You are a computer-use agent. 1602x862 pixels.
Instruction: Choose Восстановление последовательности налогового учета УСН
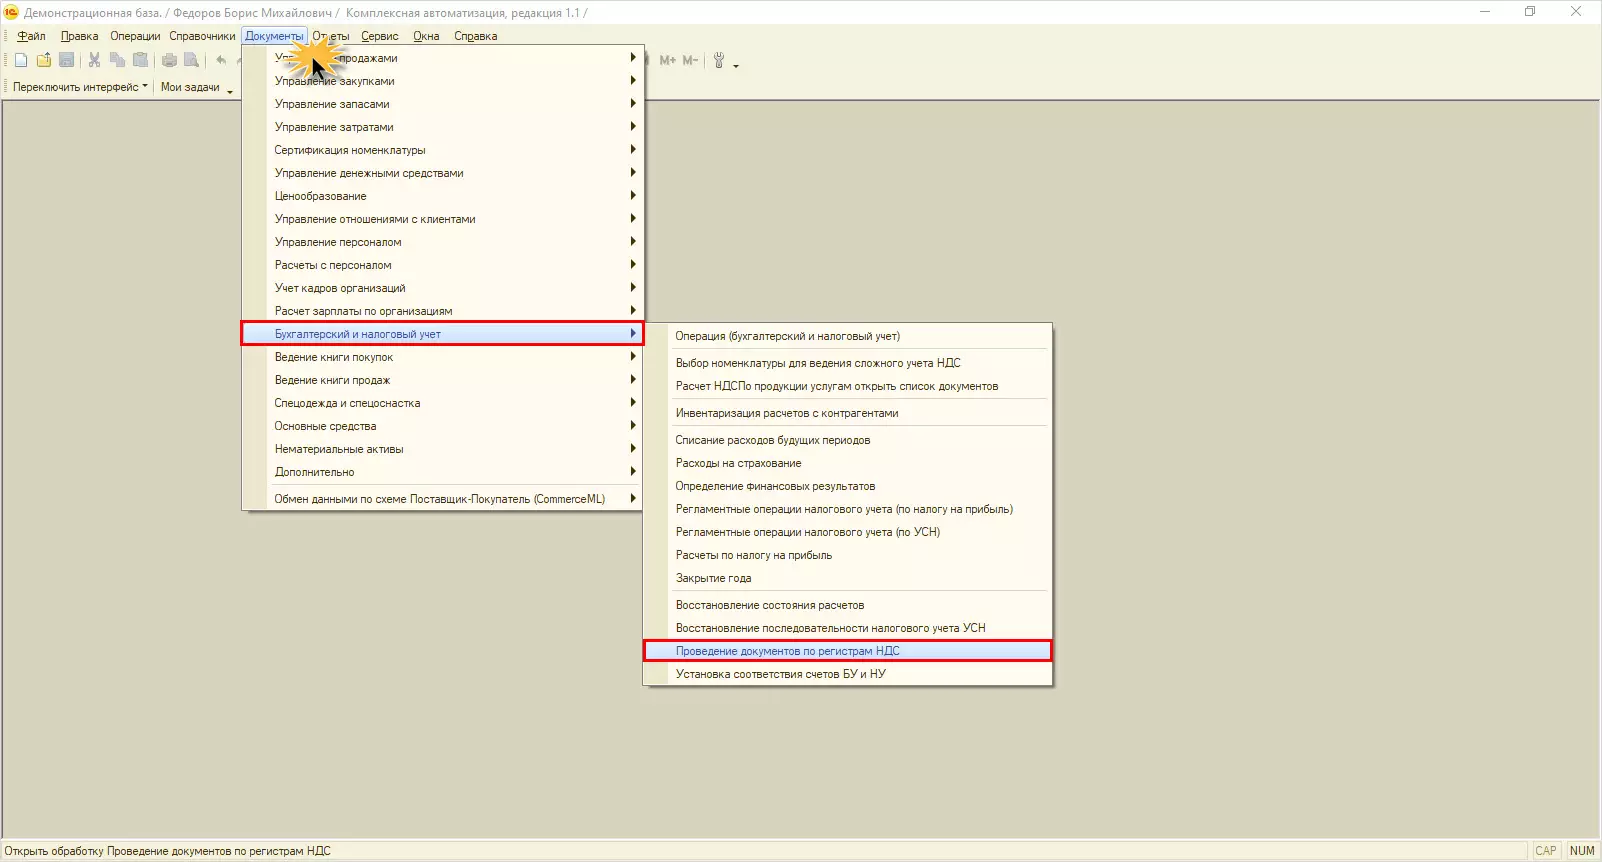pyautogui.click(x=848, y=628)
